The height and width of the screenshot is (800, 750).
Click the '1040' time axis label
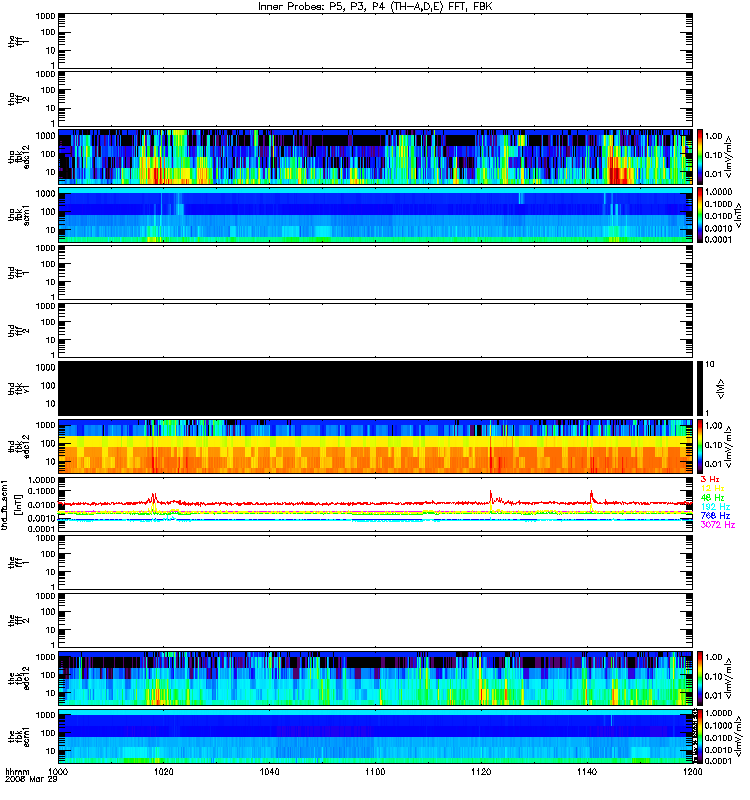(x=269, y=772)
